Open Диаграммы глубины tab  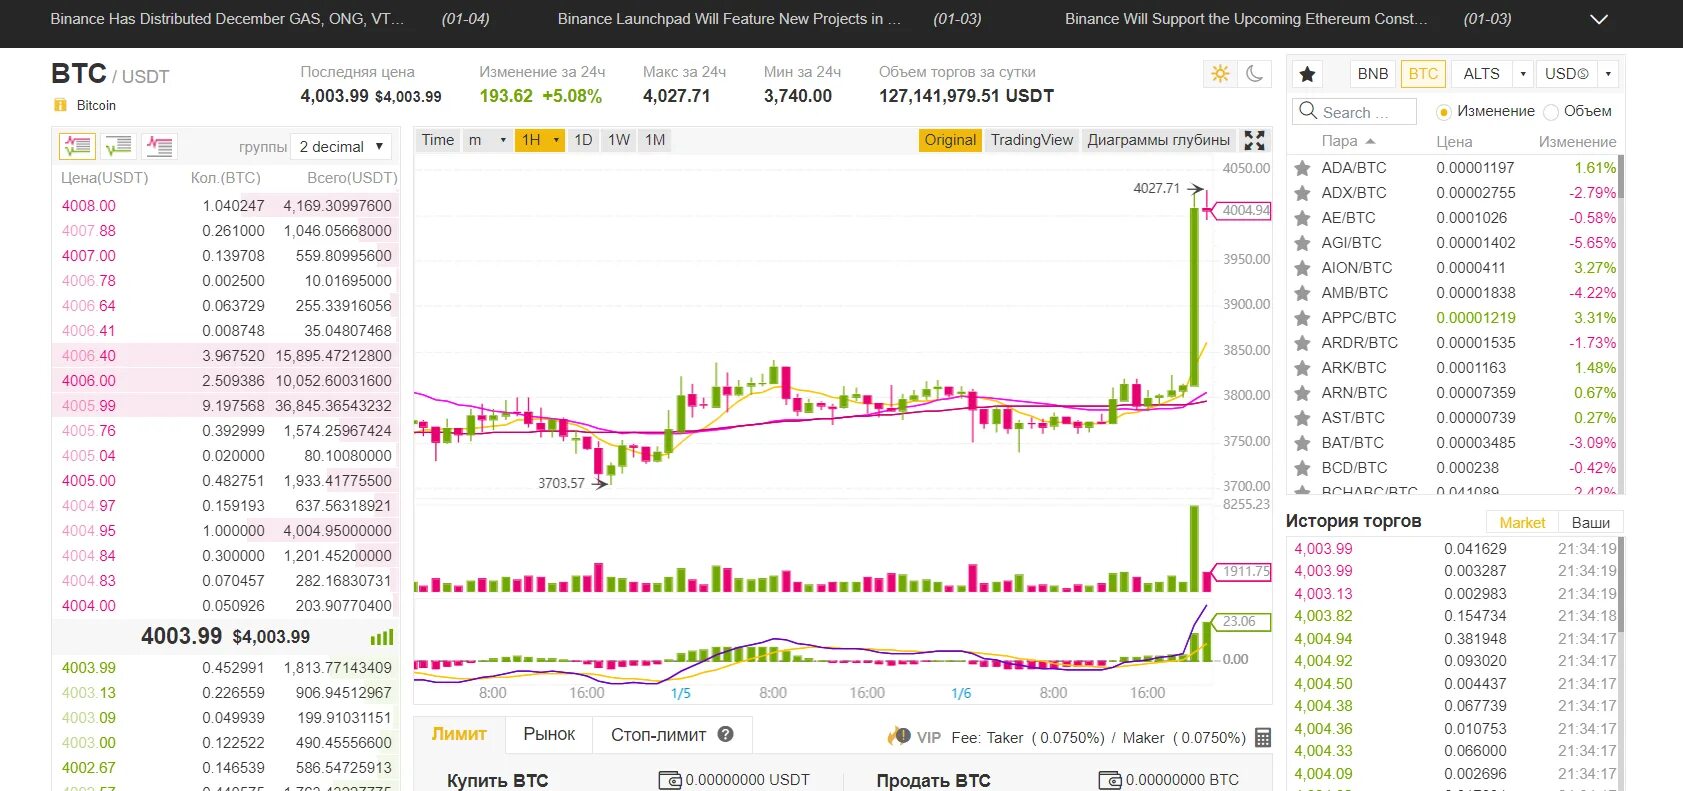[x=1159, y=140]
